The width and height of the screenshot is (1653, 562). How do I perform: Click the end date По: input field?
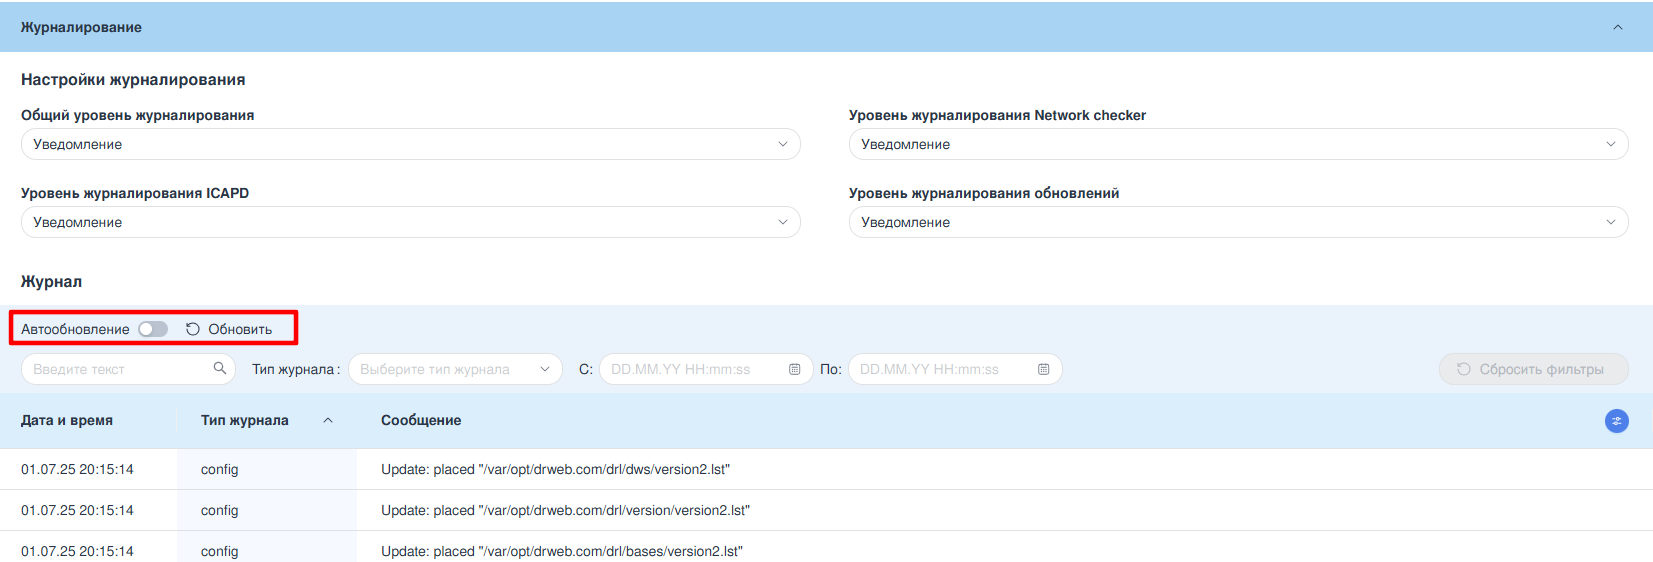[943, 369]
